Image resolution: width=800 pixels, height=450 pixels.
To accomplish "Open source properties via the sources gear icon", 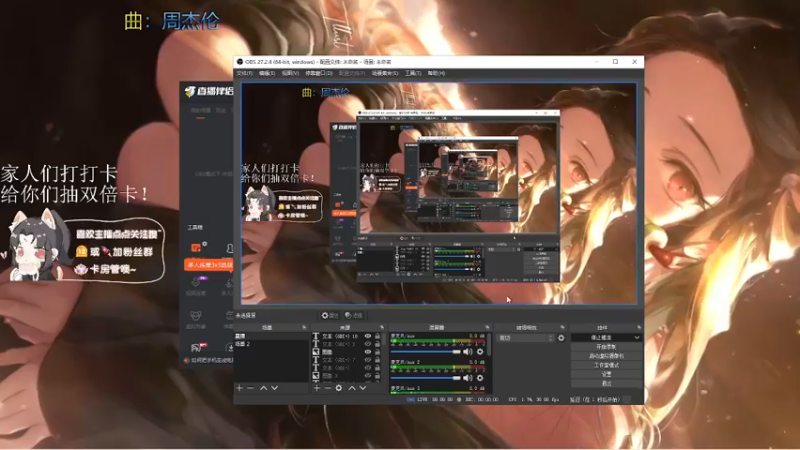I will [339, 388].
